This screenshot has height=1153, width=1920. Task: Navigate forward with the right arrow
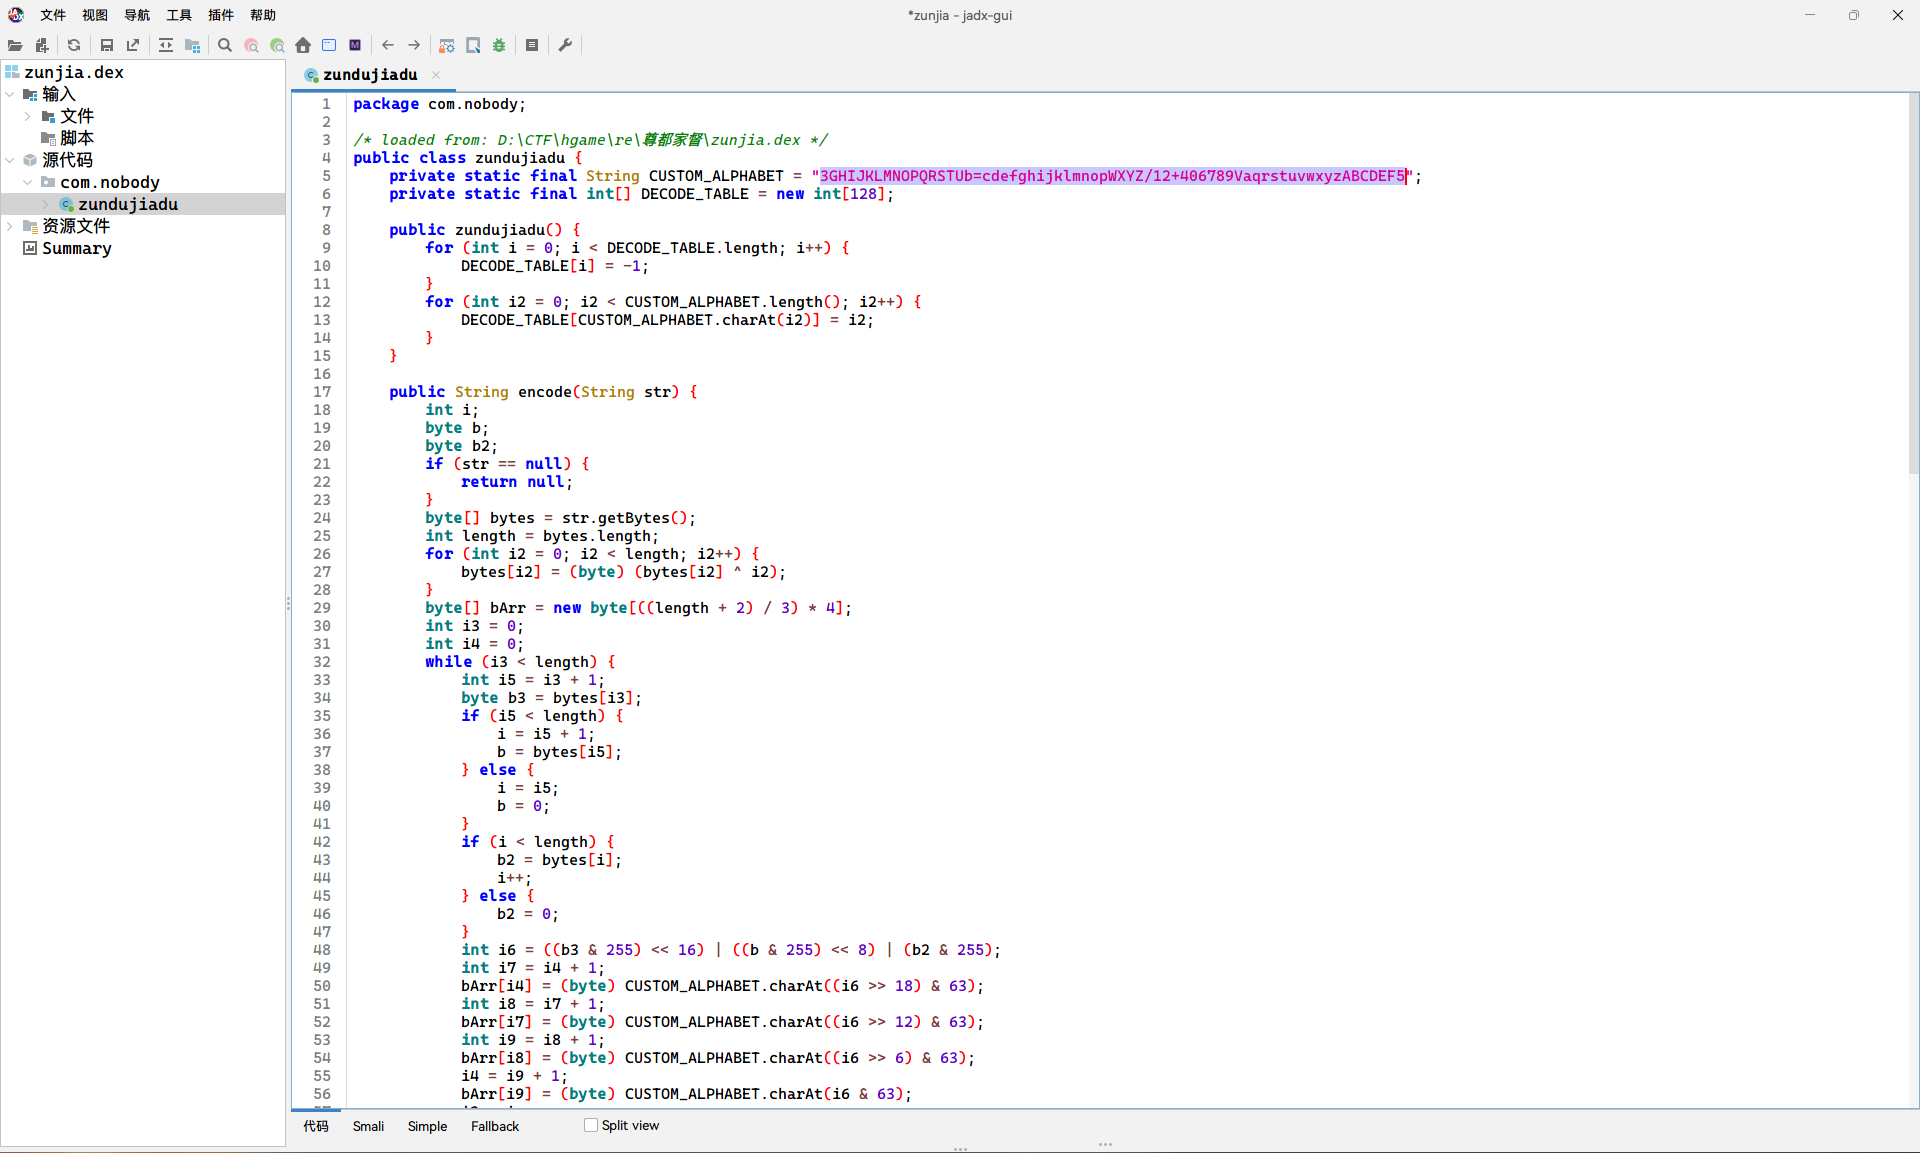coord(414,45)
